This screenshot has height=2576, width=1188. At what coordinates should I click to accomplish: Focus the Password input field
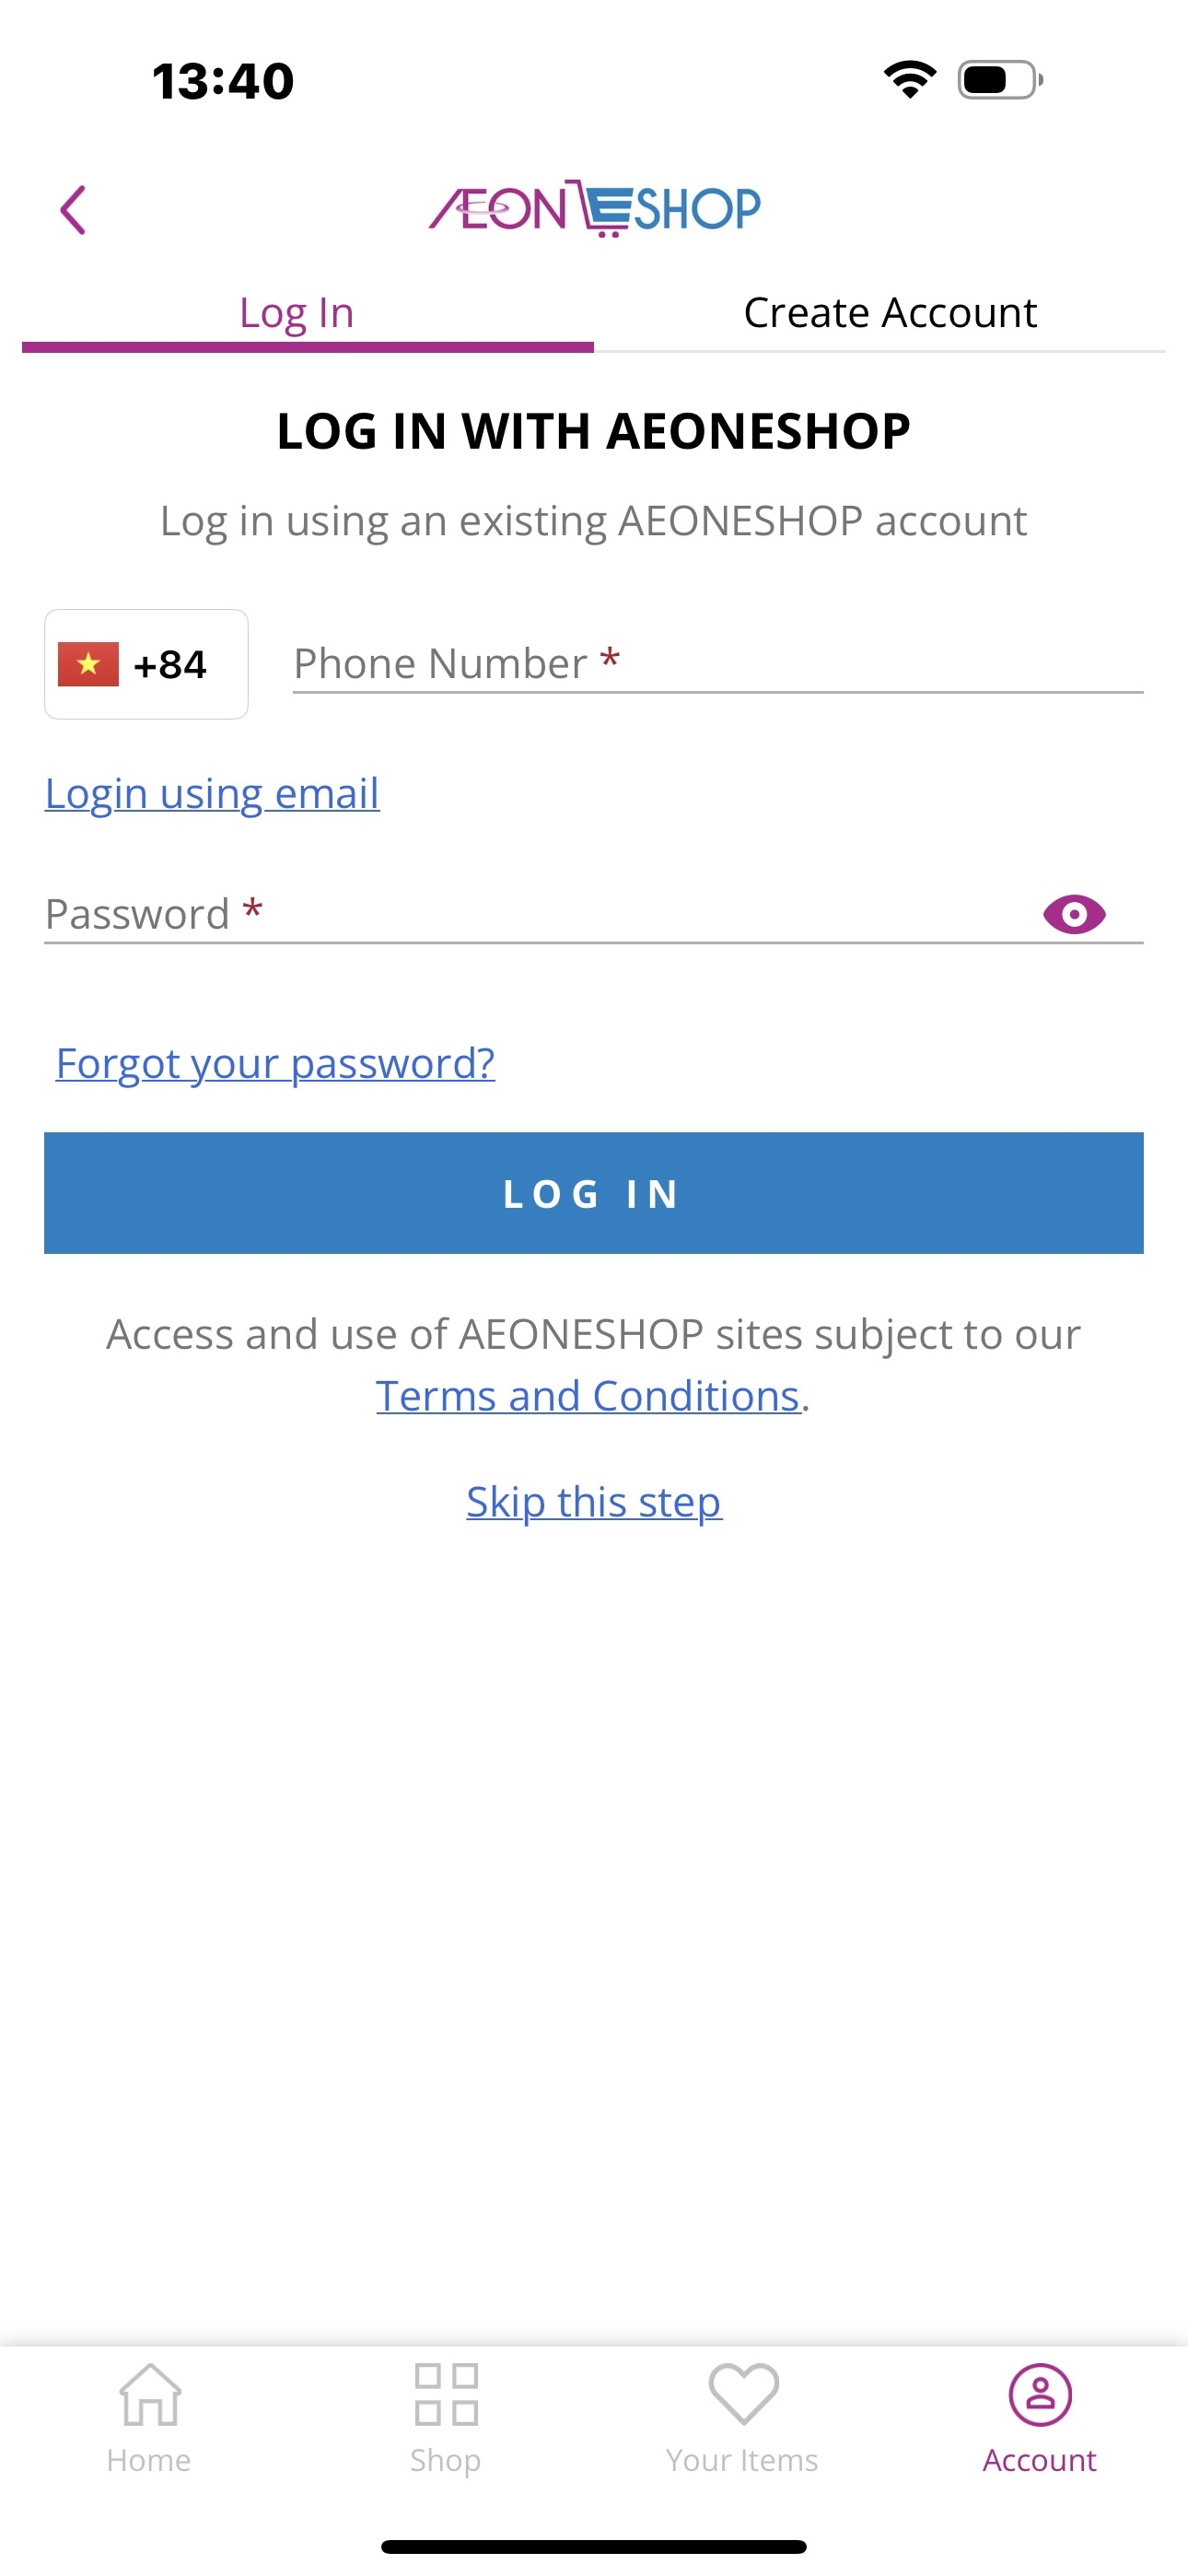click(530, 914)
